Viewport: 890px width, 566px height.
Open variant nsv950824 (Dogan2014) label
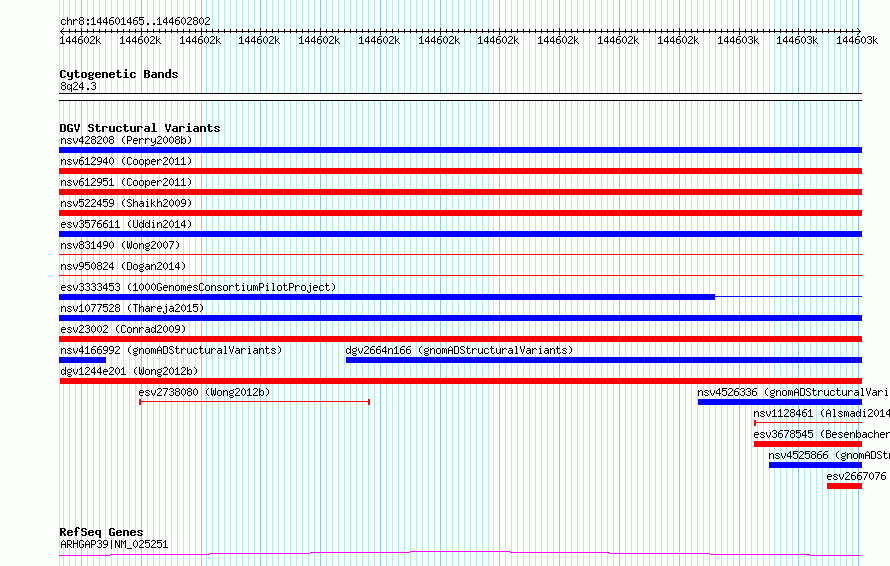pos(123,266)
